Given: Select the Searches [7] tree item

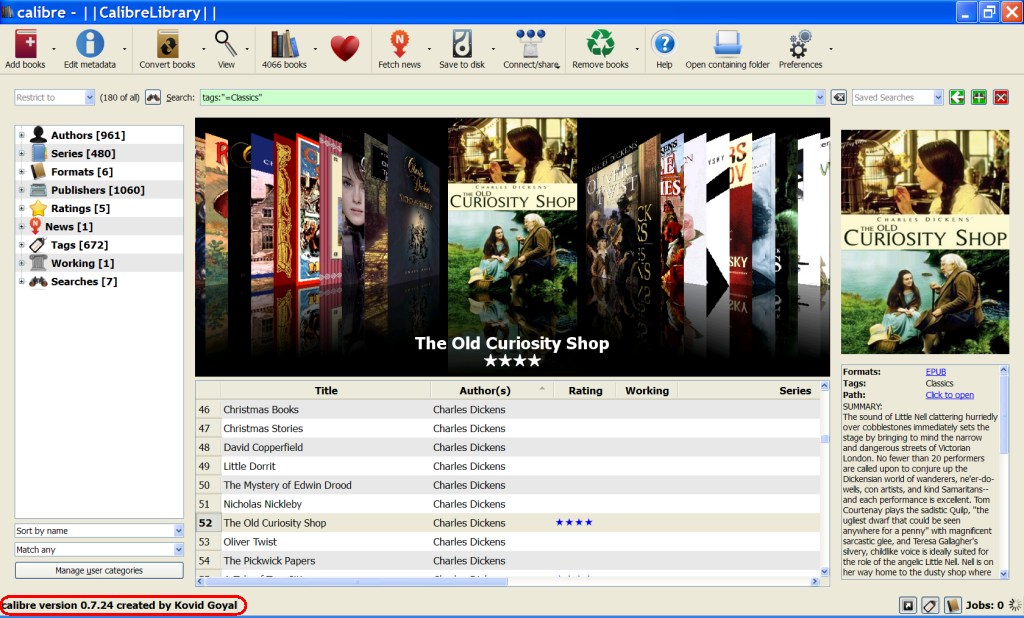Looking at the screenshot, I should (x=84, y=282).
